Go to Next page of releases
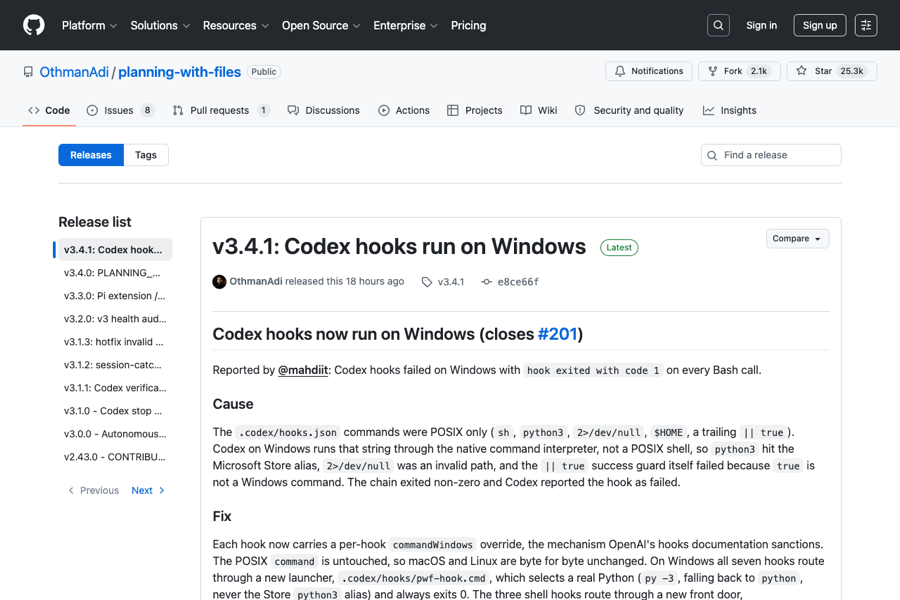Image resolution: width=900 pixels, height=600 pixels. [148, 490]
